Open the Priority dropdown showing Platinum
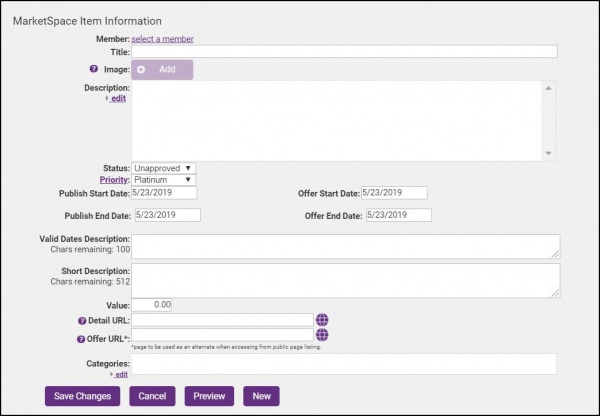 (x=164, y=180)
